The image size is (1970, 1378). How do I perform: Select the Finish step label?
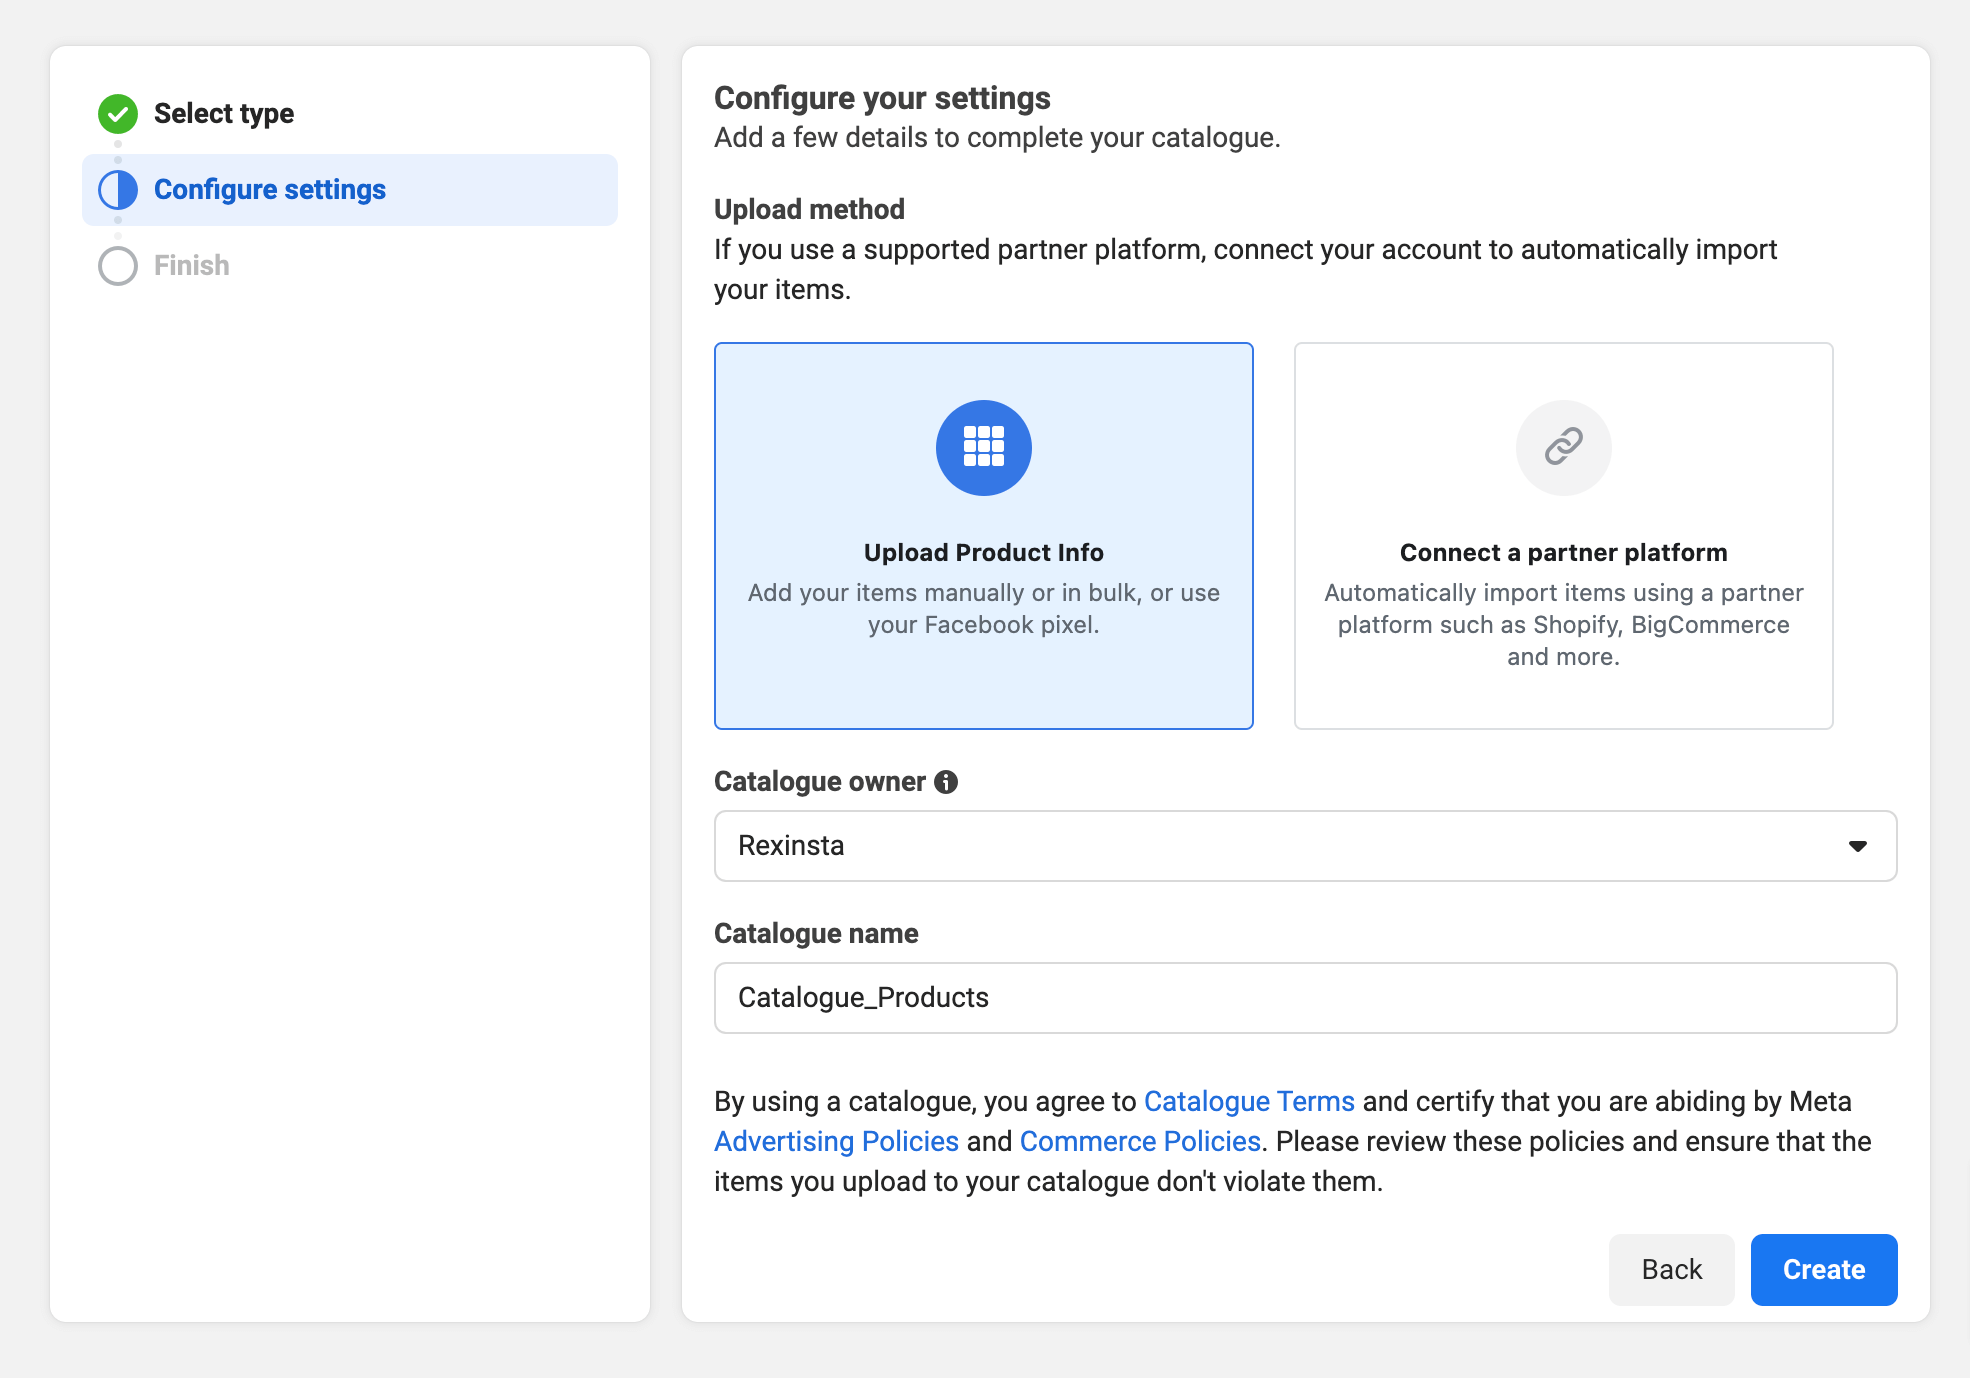click(192, 266)
